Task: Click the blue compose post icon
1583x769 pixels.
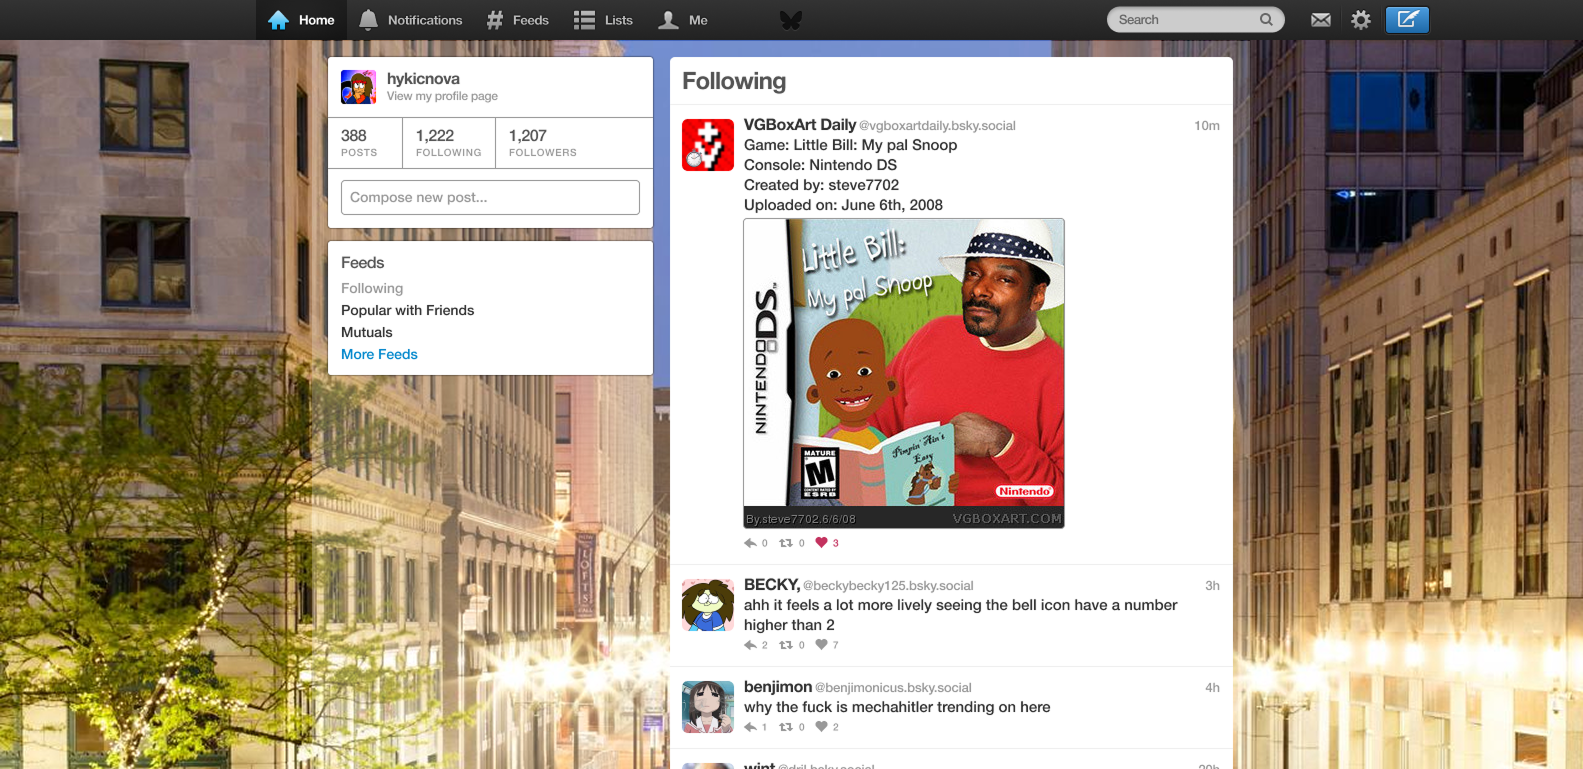Action: pyautogui.click(x=1407, y=20)
